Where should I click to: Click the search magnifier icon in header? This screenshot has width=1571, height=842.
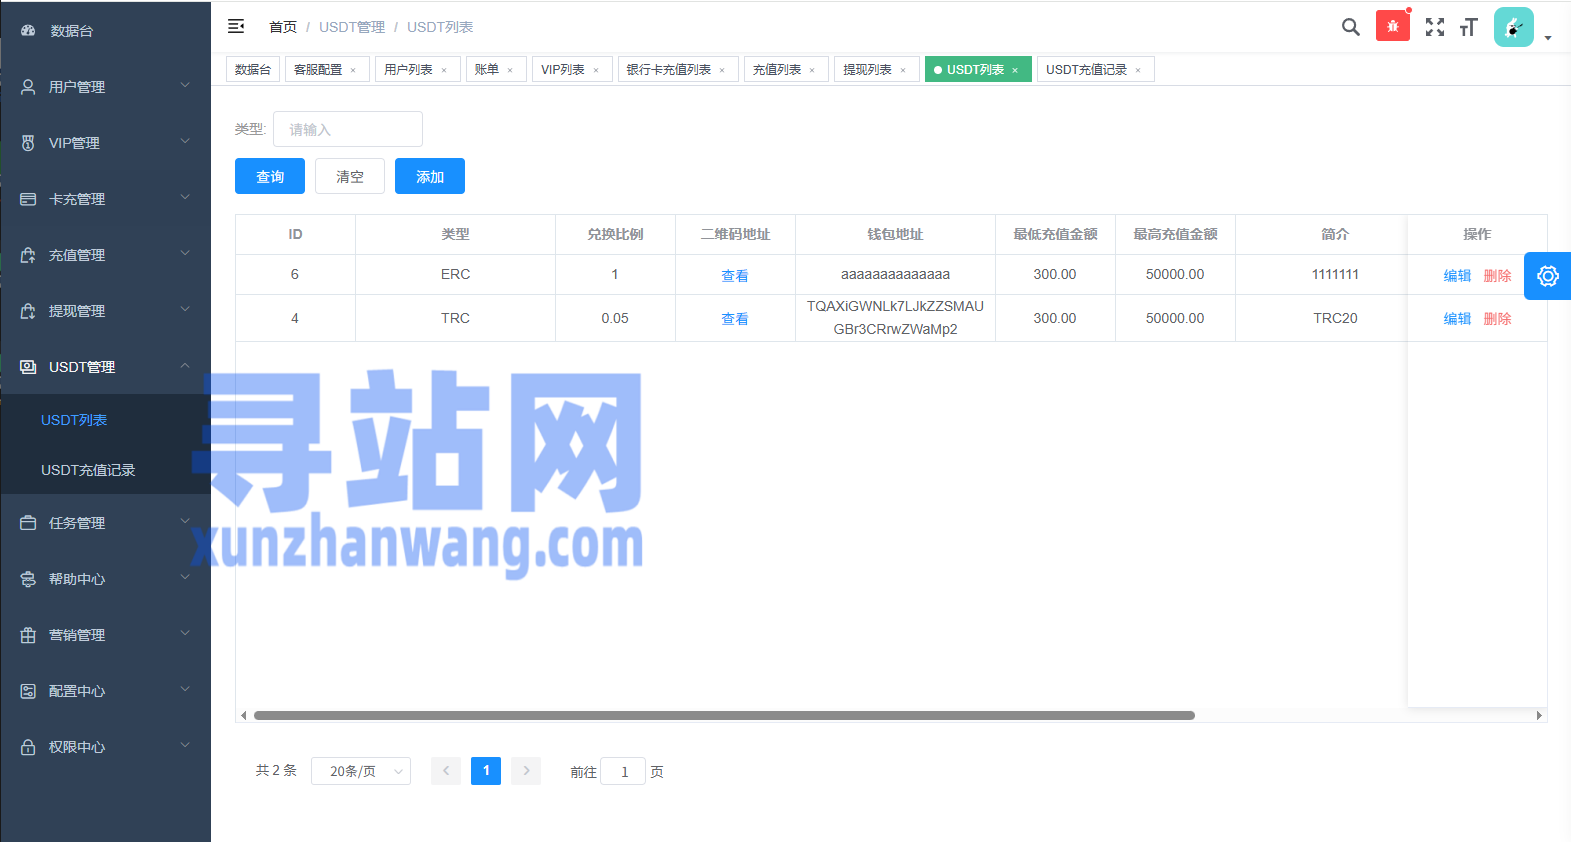coord(1350,27)
